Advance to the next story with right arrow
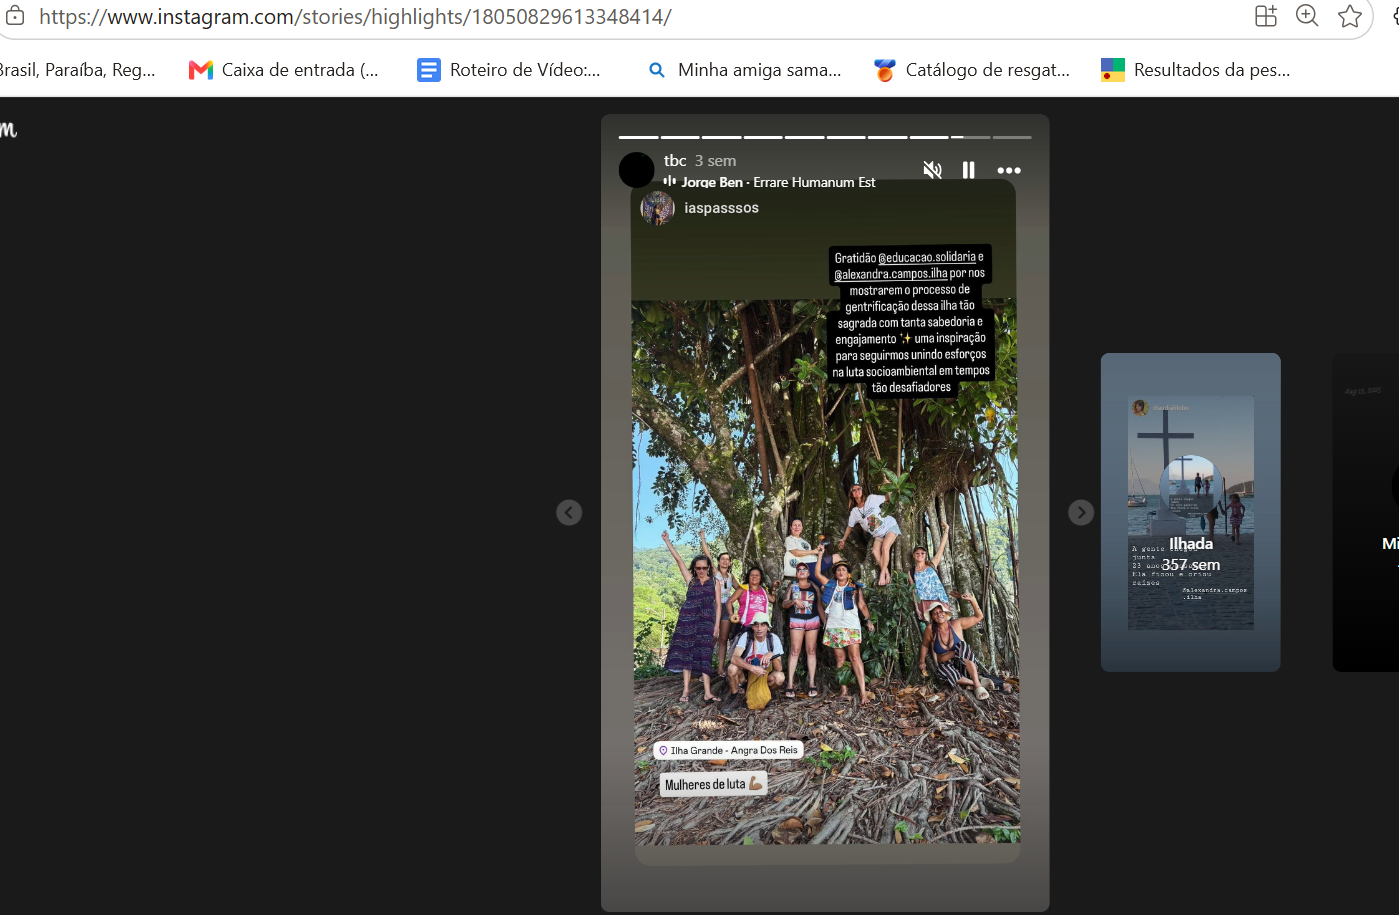Image resolution: width=1399 pixels, height=915 pixels. (1081, 512)
